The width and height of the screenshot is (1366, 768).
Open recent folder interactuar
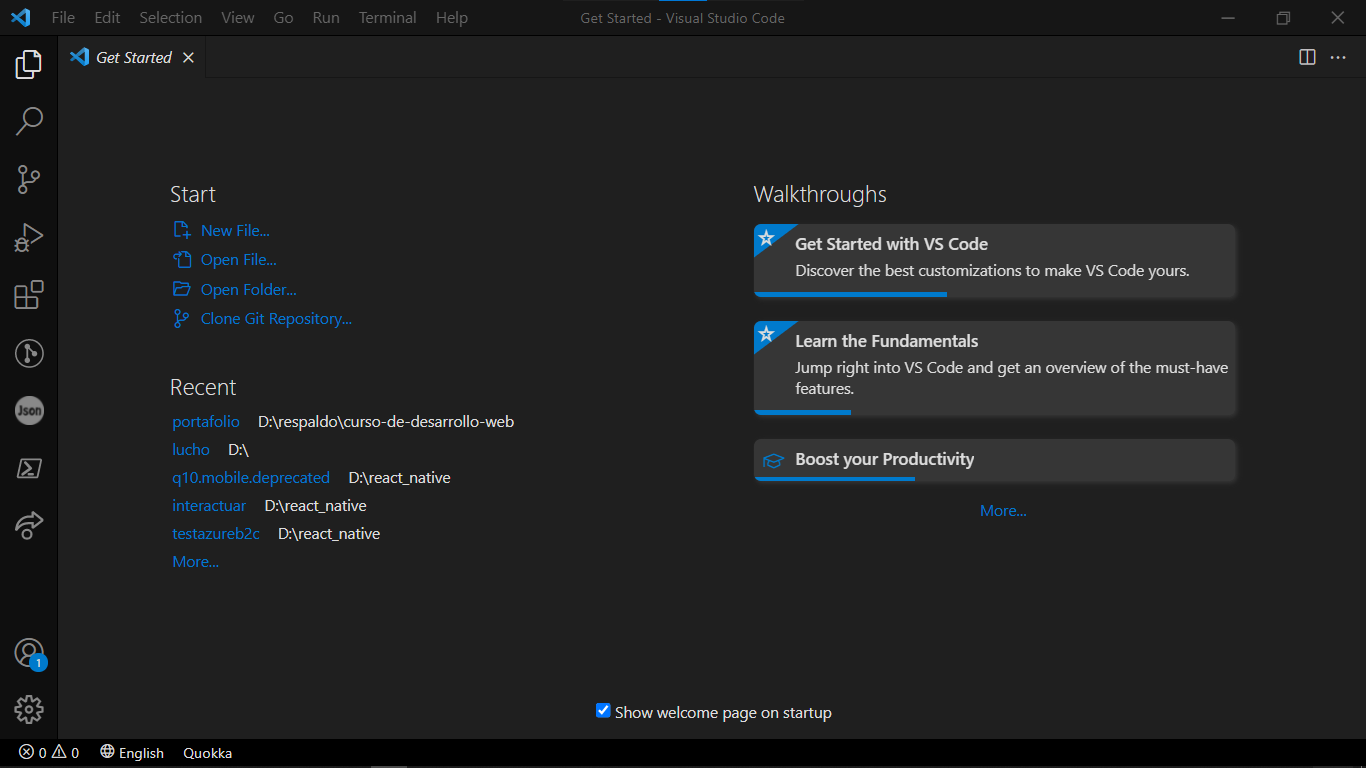[x=209, y=506]
